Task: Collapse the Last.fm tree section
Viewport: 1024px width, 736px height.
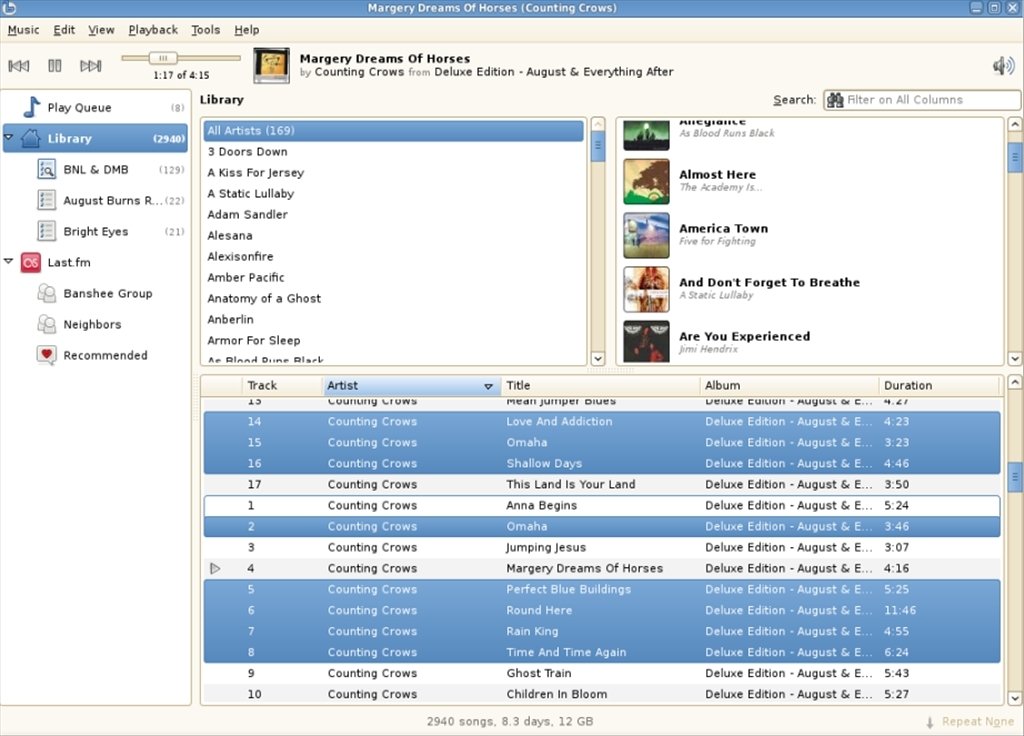Action: click(x=8, y=261)
